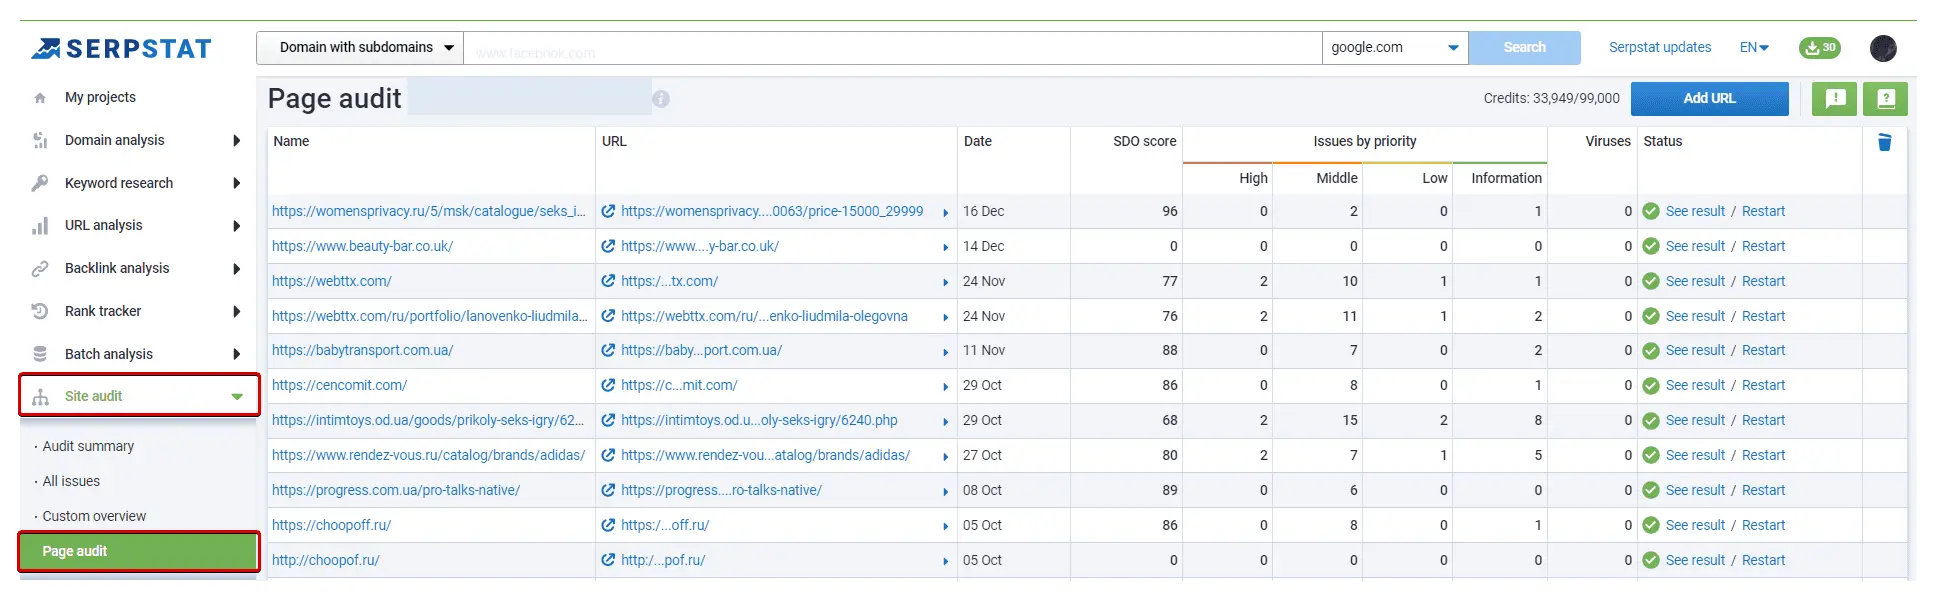Click the Add URL button
Image resolution: width=1937 pixels, height=601 pixels.
1709,98
